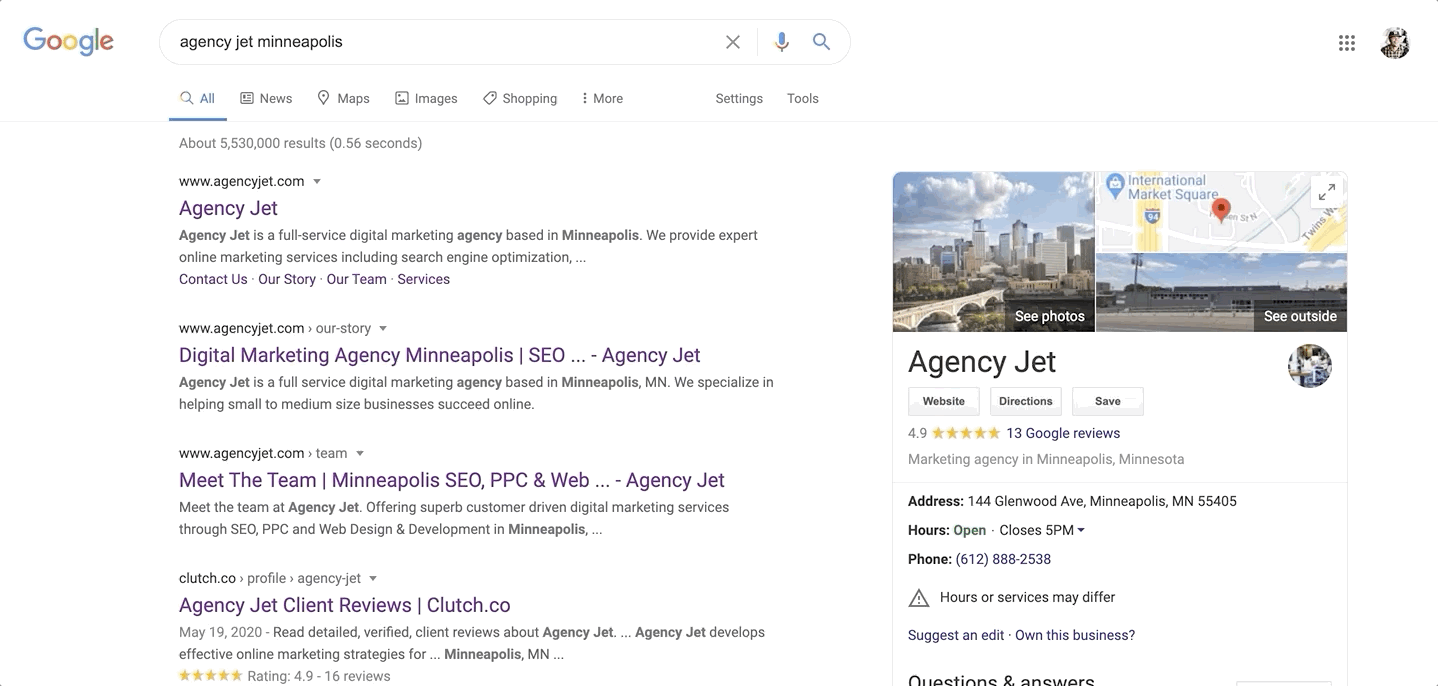The height and width of the screenshot is (686, 1438).
Task: Open the Services sitelink
Action: pyautogui.click(x=424, y=279)
